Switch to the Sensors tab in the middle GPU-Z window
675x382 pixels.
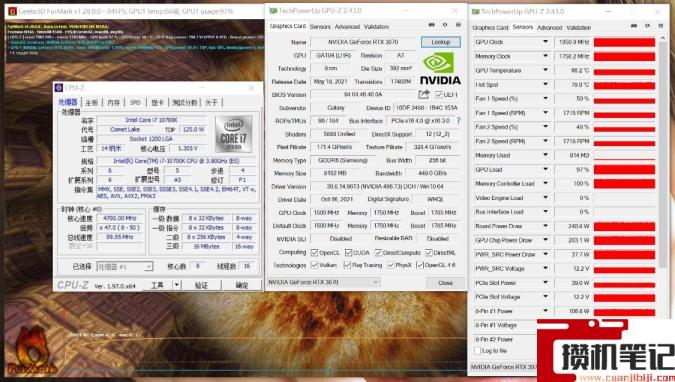click(x=320, y=27)
